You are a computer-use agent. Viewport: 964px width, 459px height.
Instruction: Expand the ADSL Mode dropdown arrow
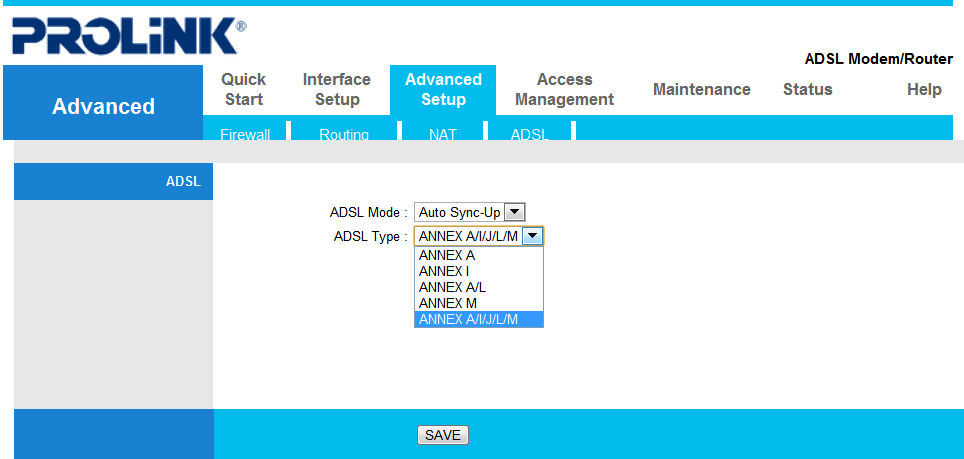(515, 213)
